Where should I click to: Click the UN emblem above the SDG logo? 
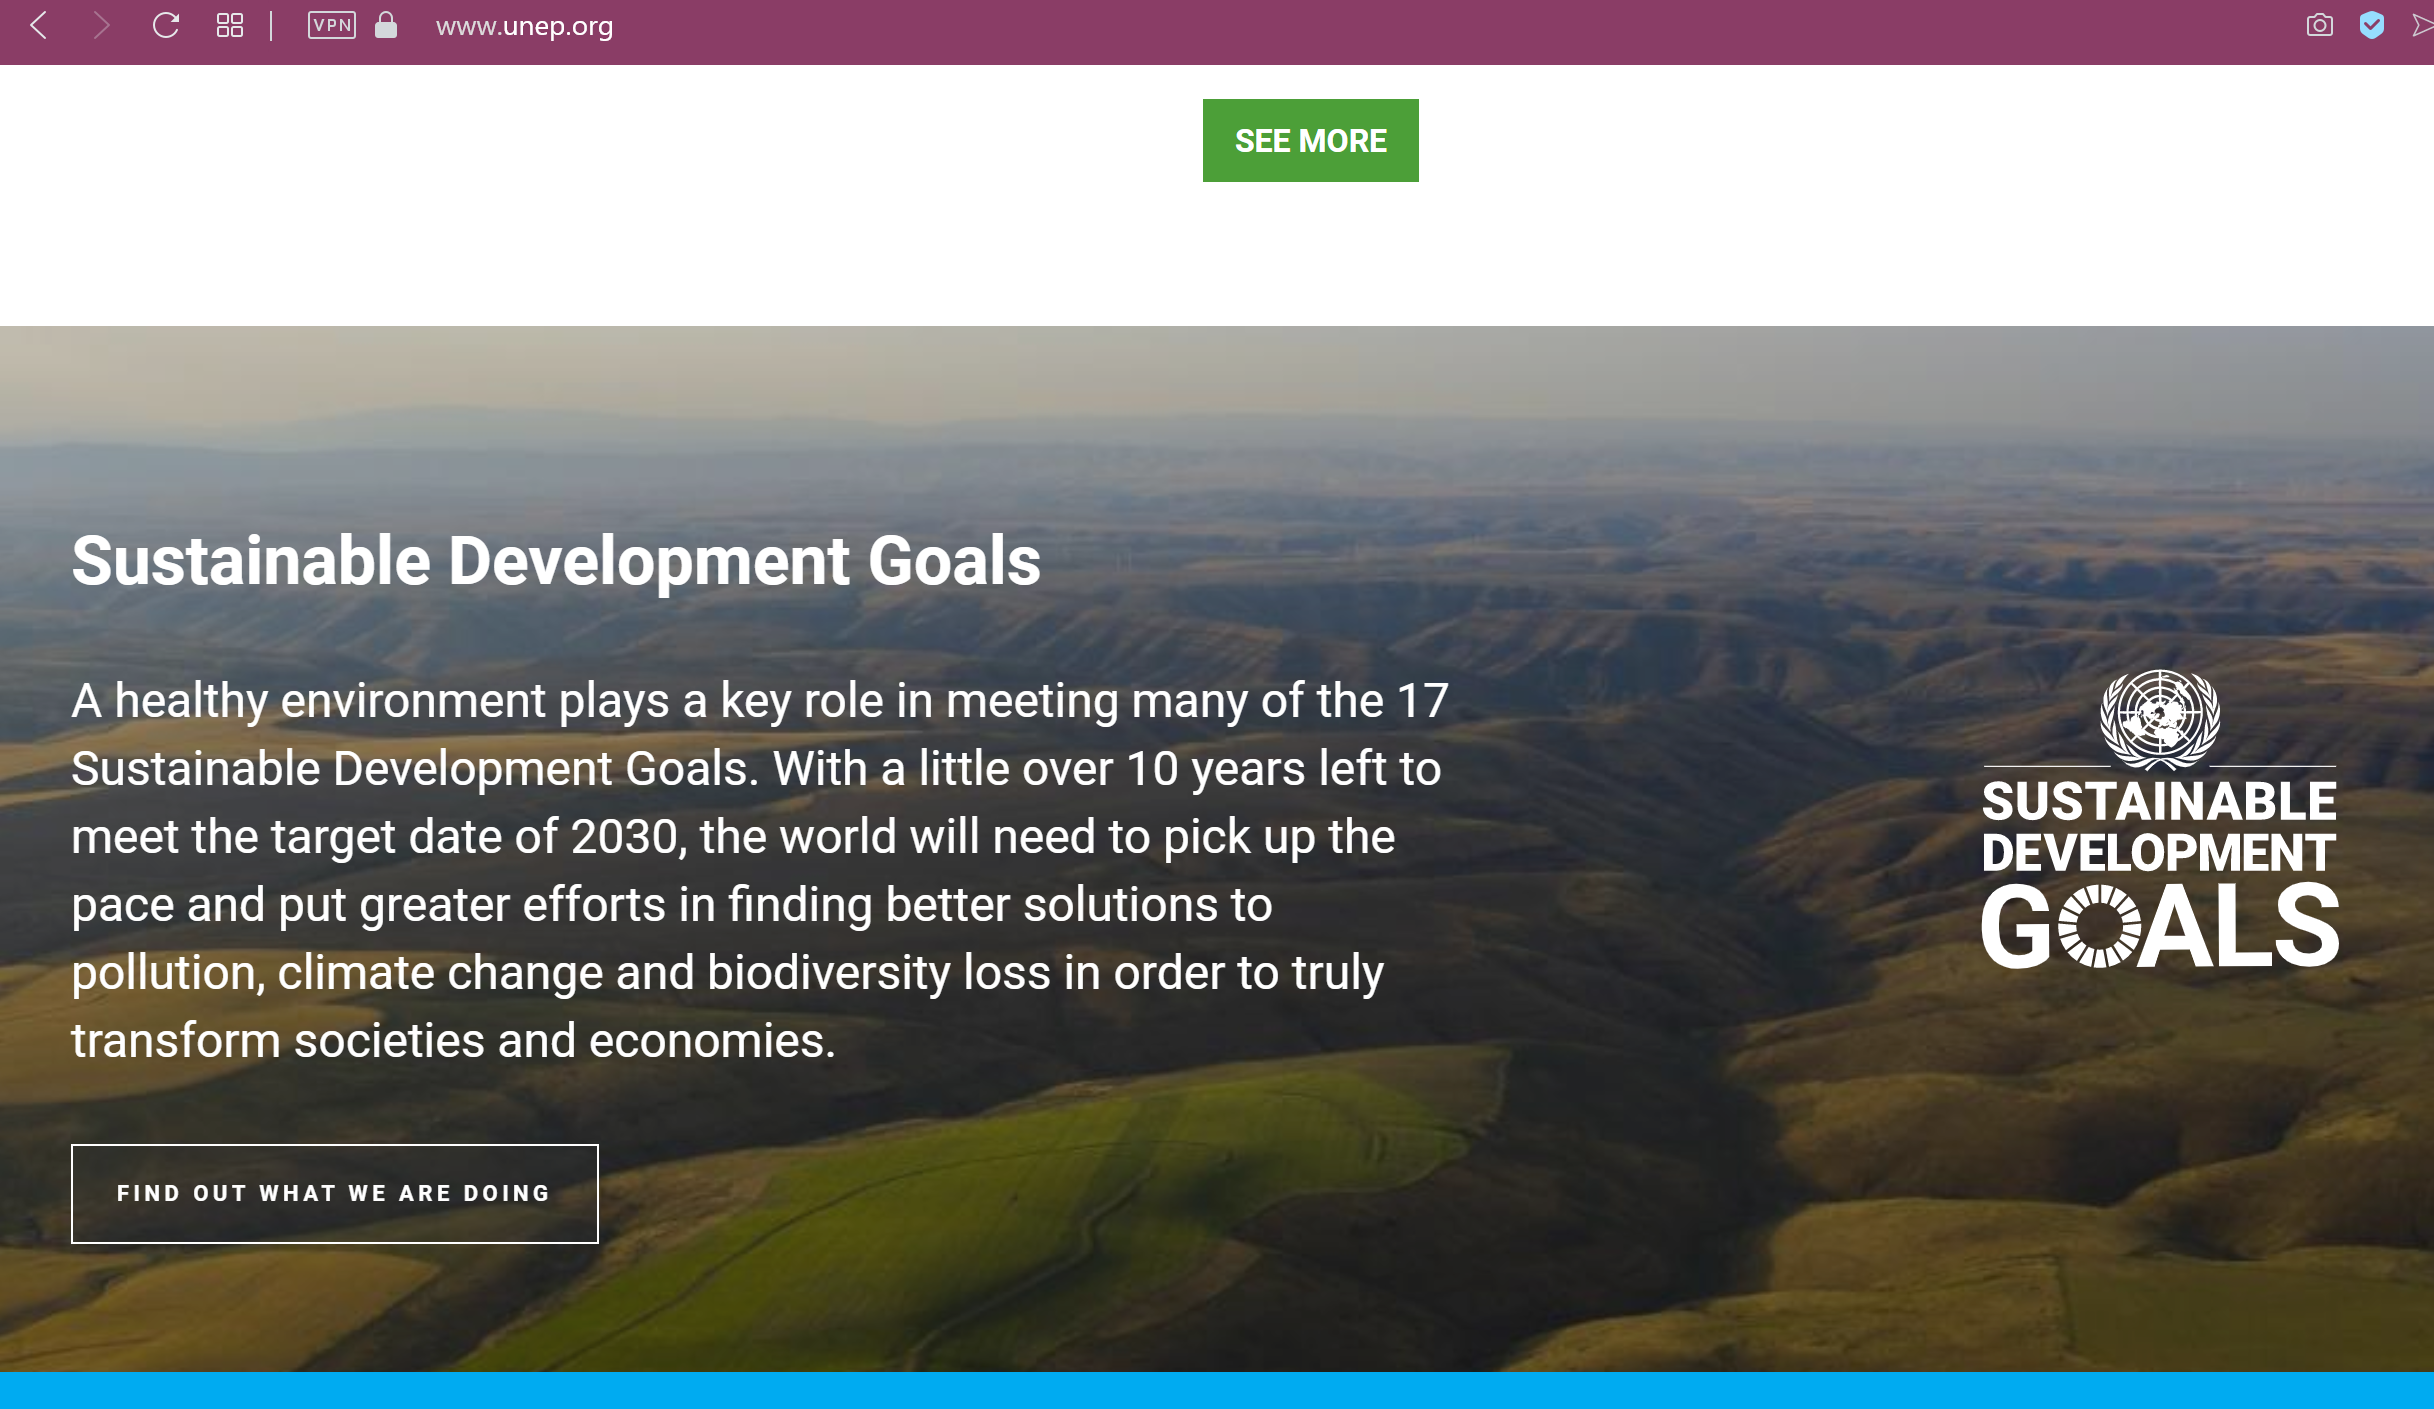pyautogui.click(x=2160, y=718)
